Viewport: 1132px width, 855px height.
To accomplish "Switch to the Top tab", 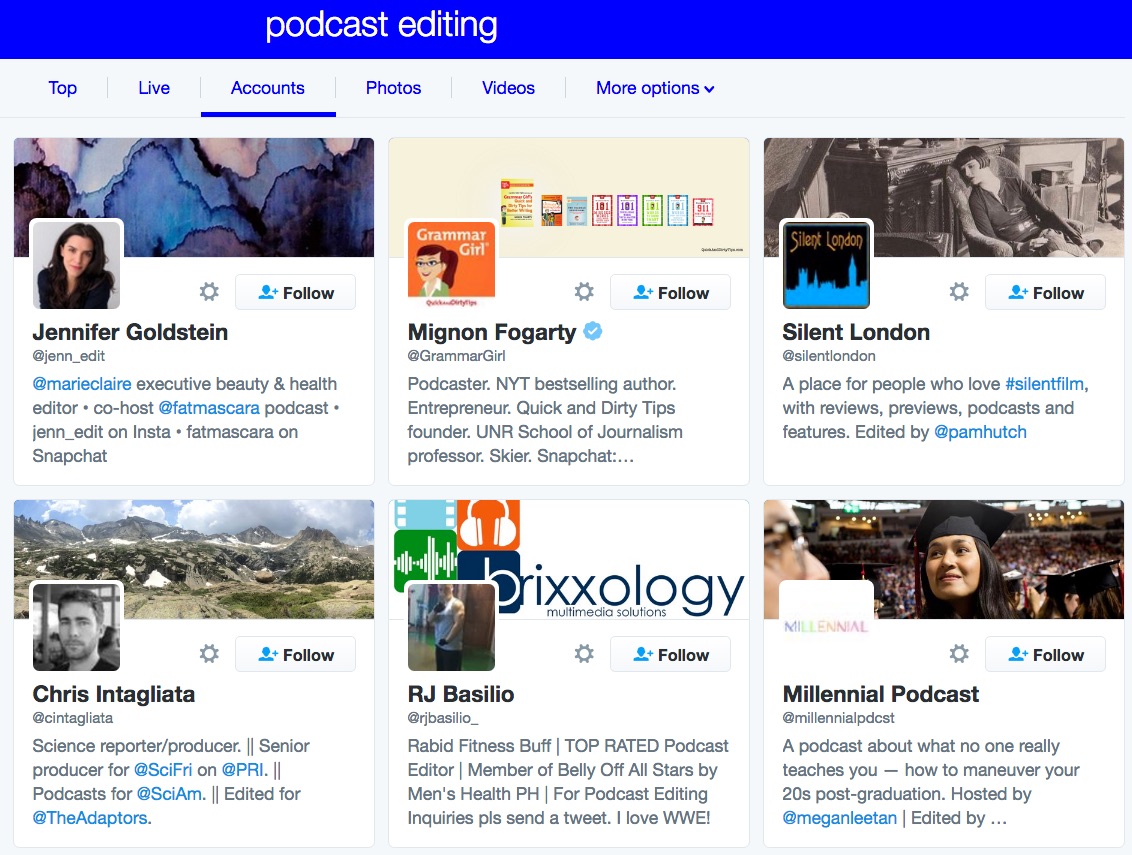I will click(x=63, y=88).
